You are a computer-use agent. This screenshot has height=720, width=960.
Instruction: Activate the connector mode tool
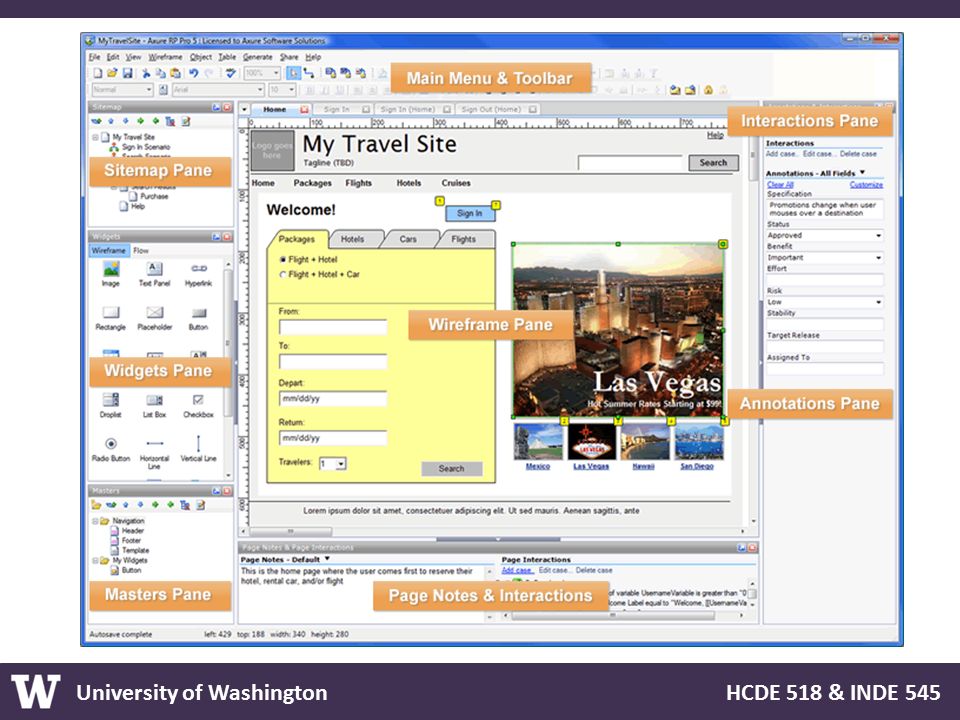click(309, 73)
